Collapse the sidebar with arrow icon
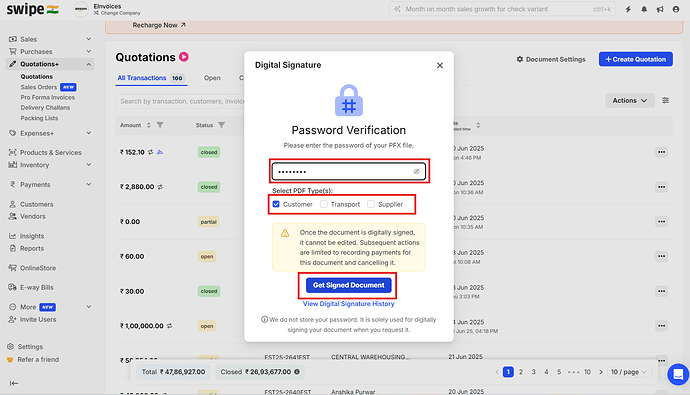 click(14, 383)
